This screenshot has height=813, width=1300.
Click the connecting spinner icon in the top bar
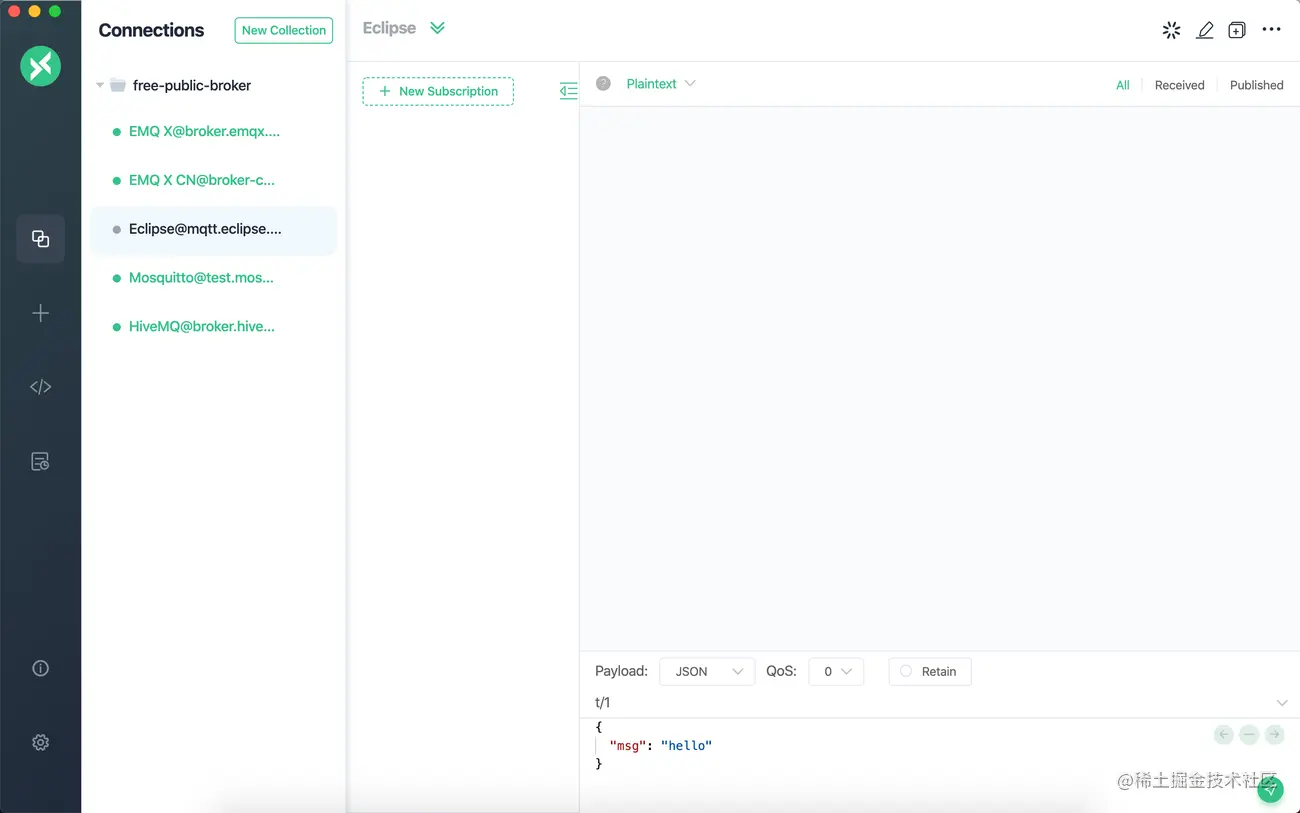click(x=1171, y=30)
